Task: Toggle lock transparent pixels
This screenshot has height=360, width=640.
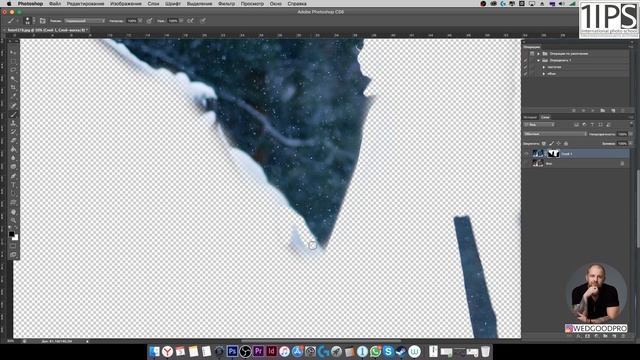Action: pos(544,143)
